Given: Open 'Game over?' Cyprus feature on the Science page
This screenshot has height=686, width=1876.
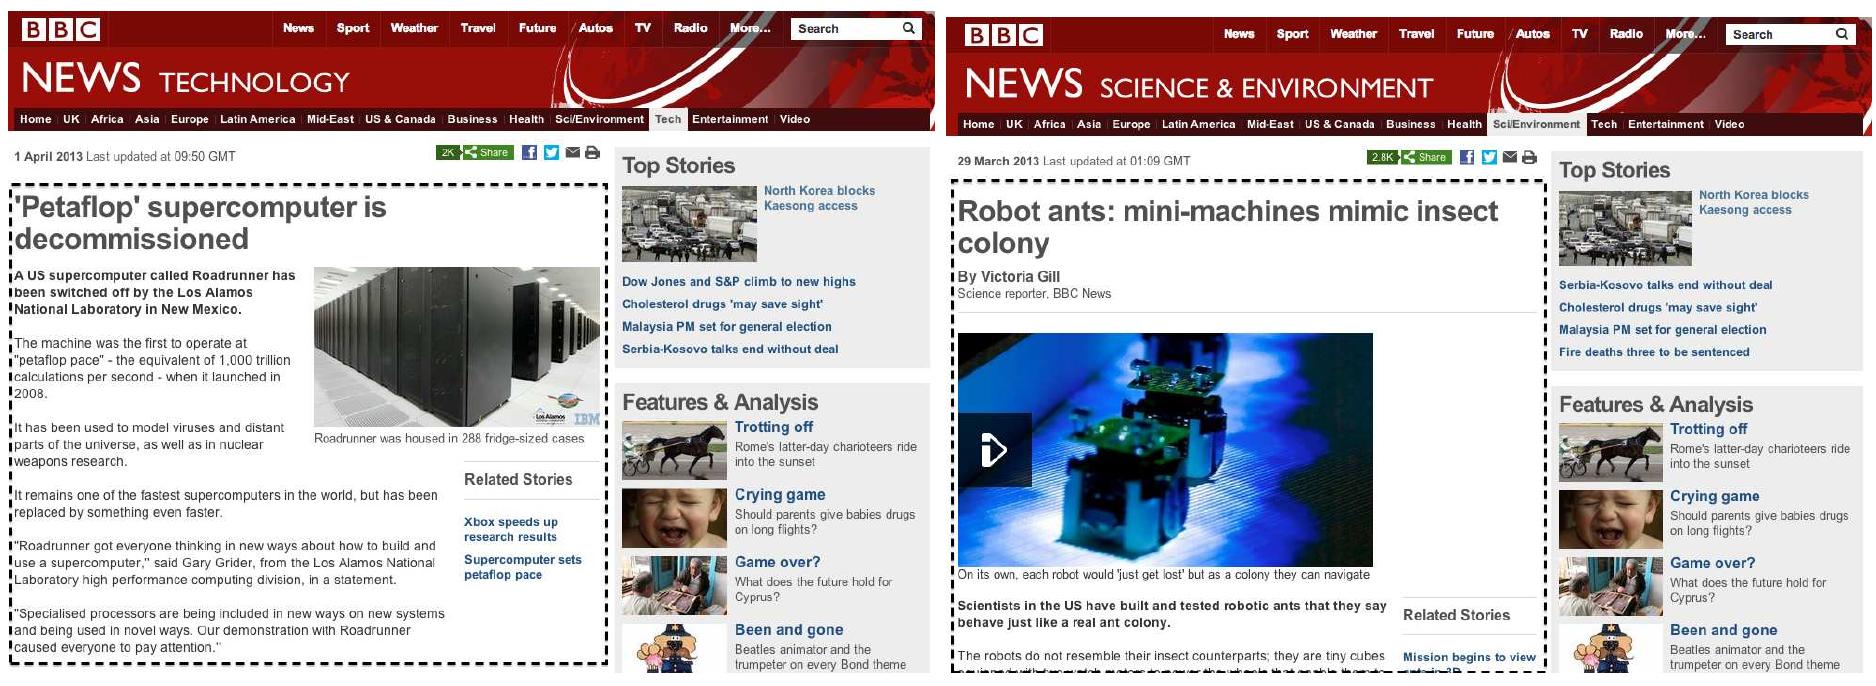Looking at the screenshot, I should [x=1712, y=563].
